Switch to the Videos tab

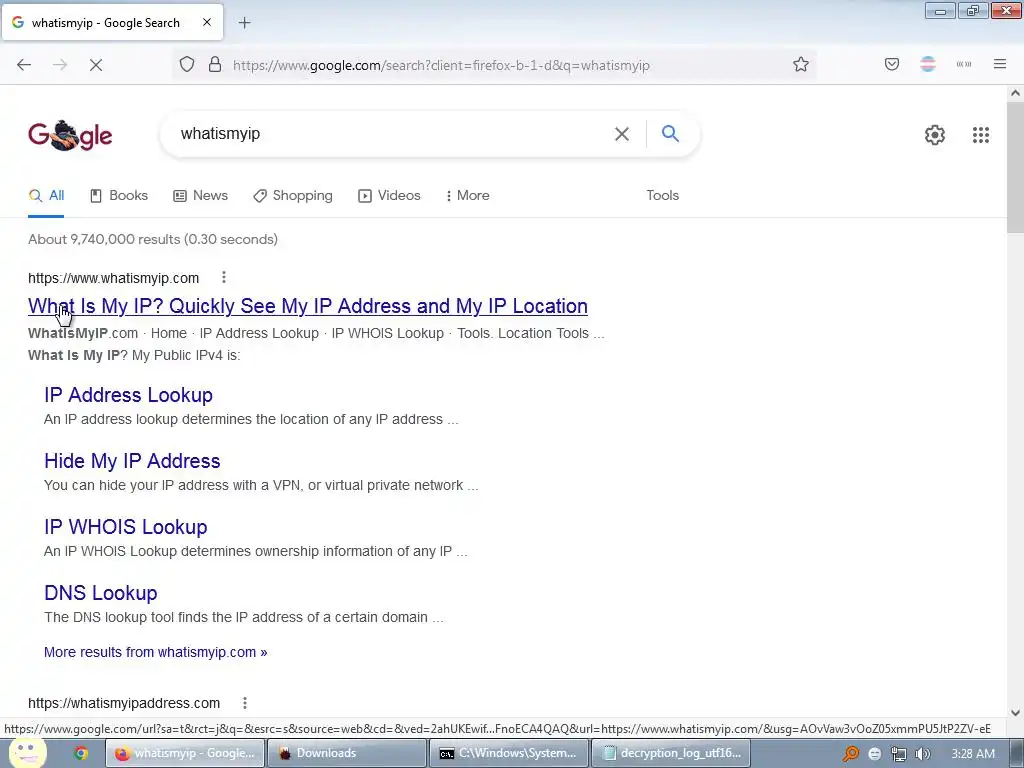(389, 195)
